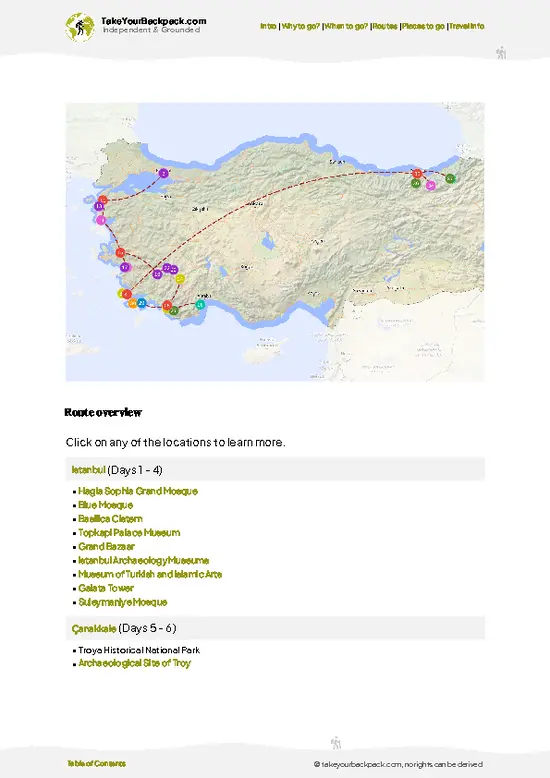Click the '(Days 5 - 6)' text
The height and width of the screenshot is (778, 550).
(147, 628)
